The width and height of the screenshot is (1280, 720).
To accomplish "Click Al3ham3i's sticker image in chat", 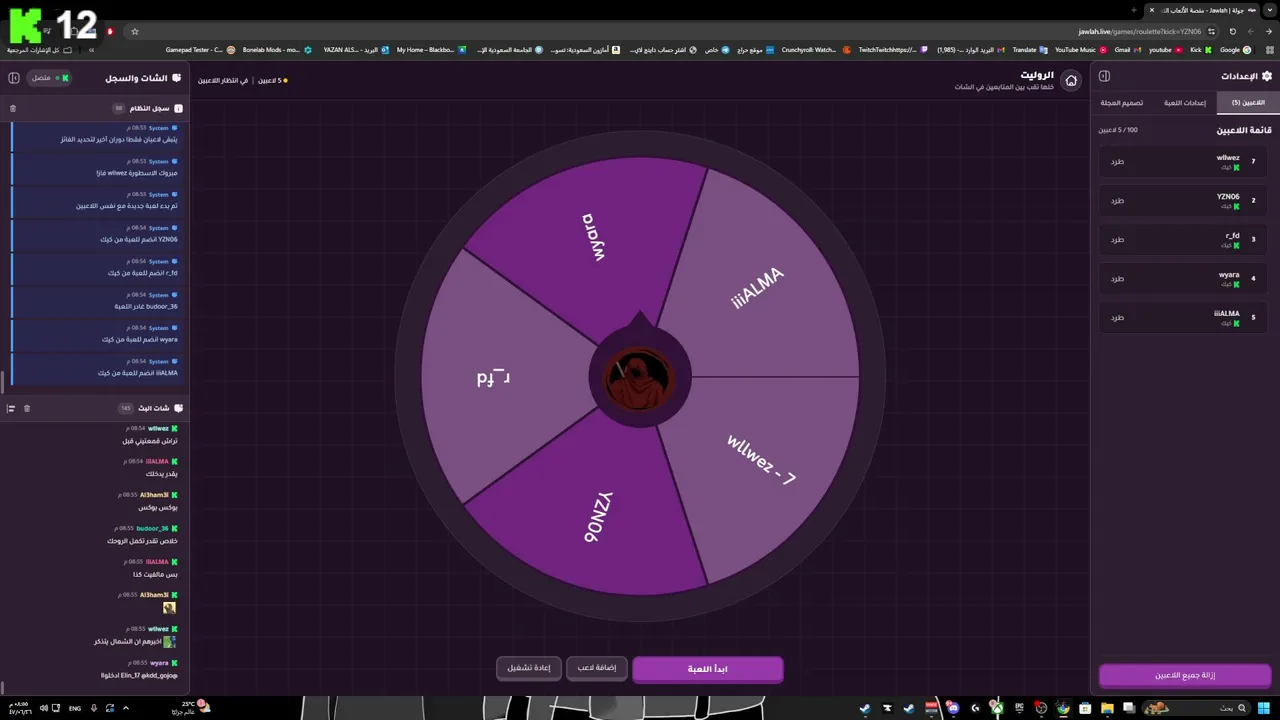I will [x=170, y=608].
